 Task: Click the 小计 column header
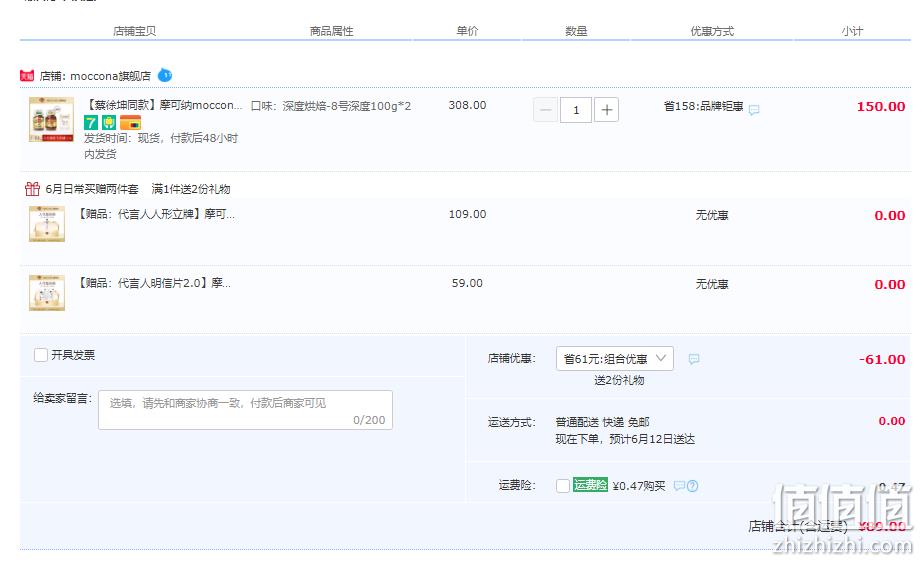[x=852, y=31]
